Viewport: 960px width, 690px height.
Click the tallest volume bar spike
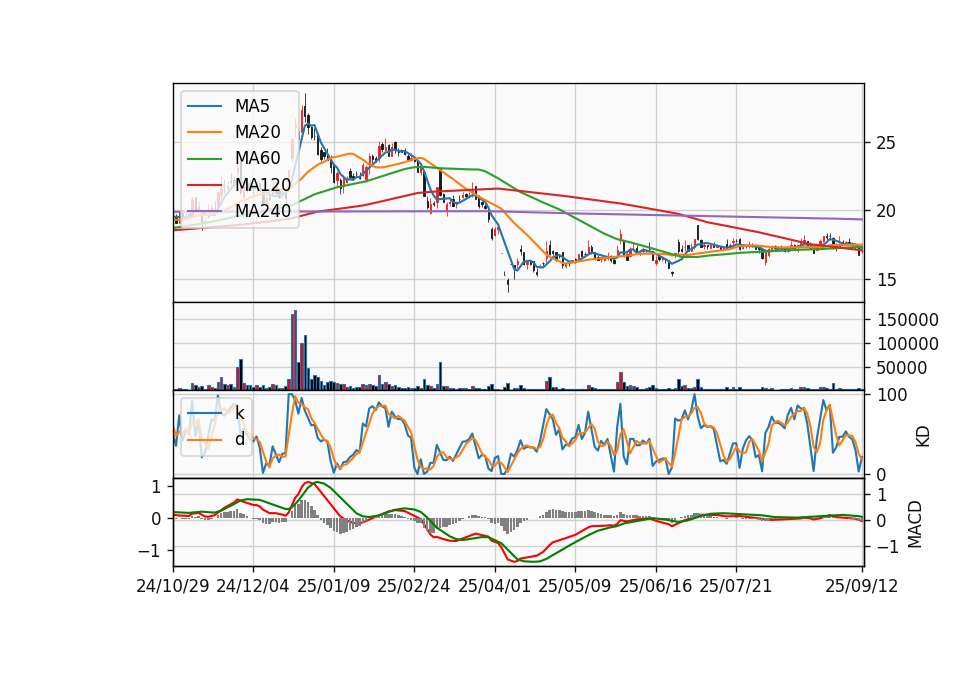295,350
